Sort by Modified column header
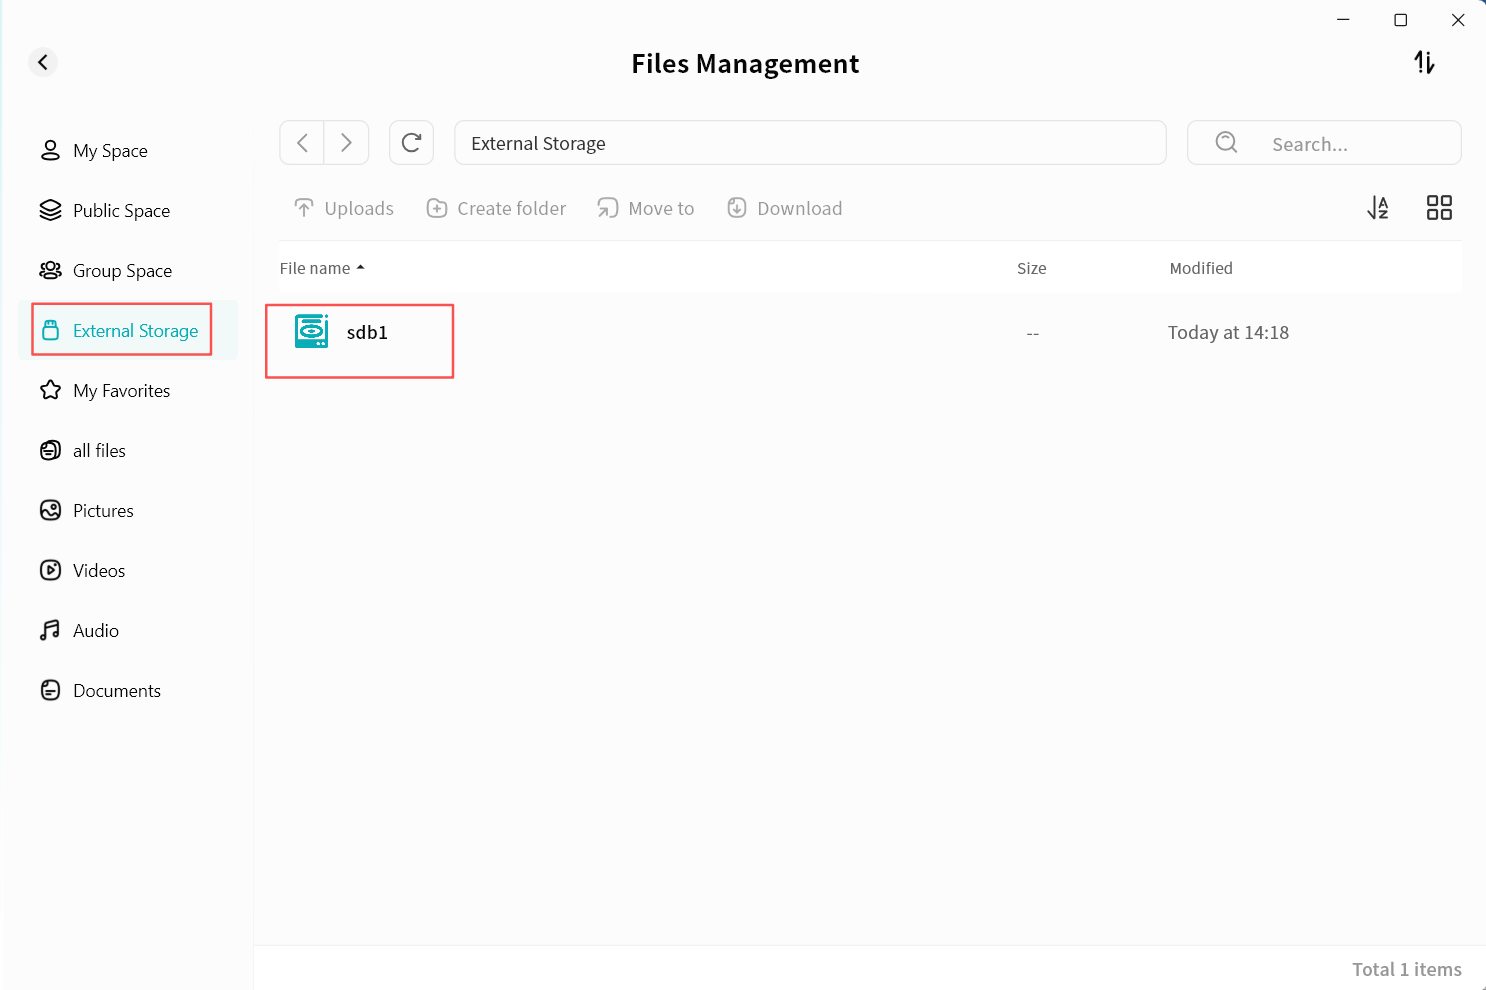Viewport: 1486px width, 990px height. point(1201,268)
